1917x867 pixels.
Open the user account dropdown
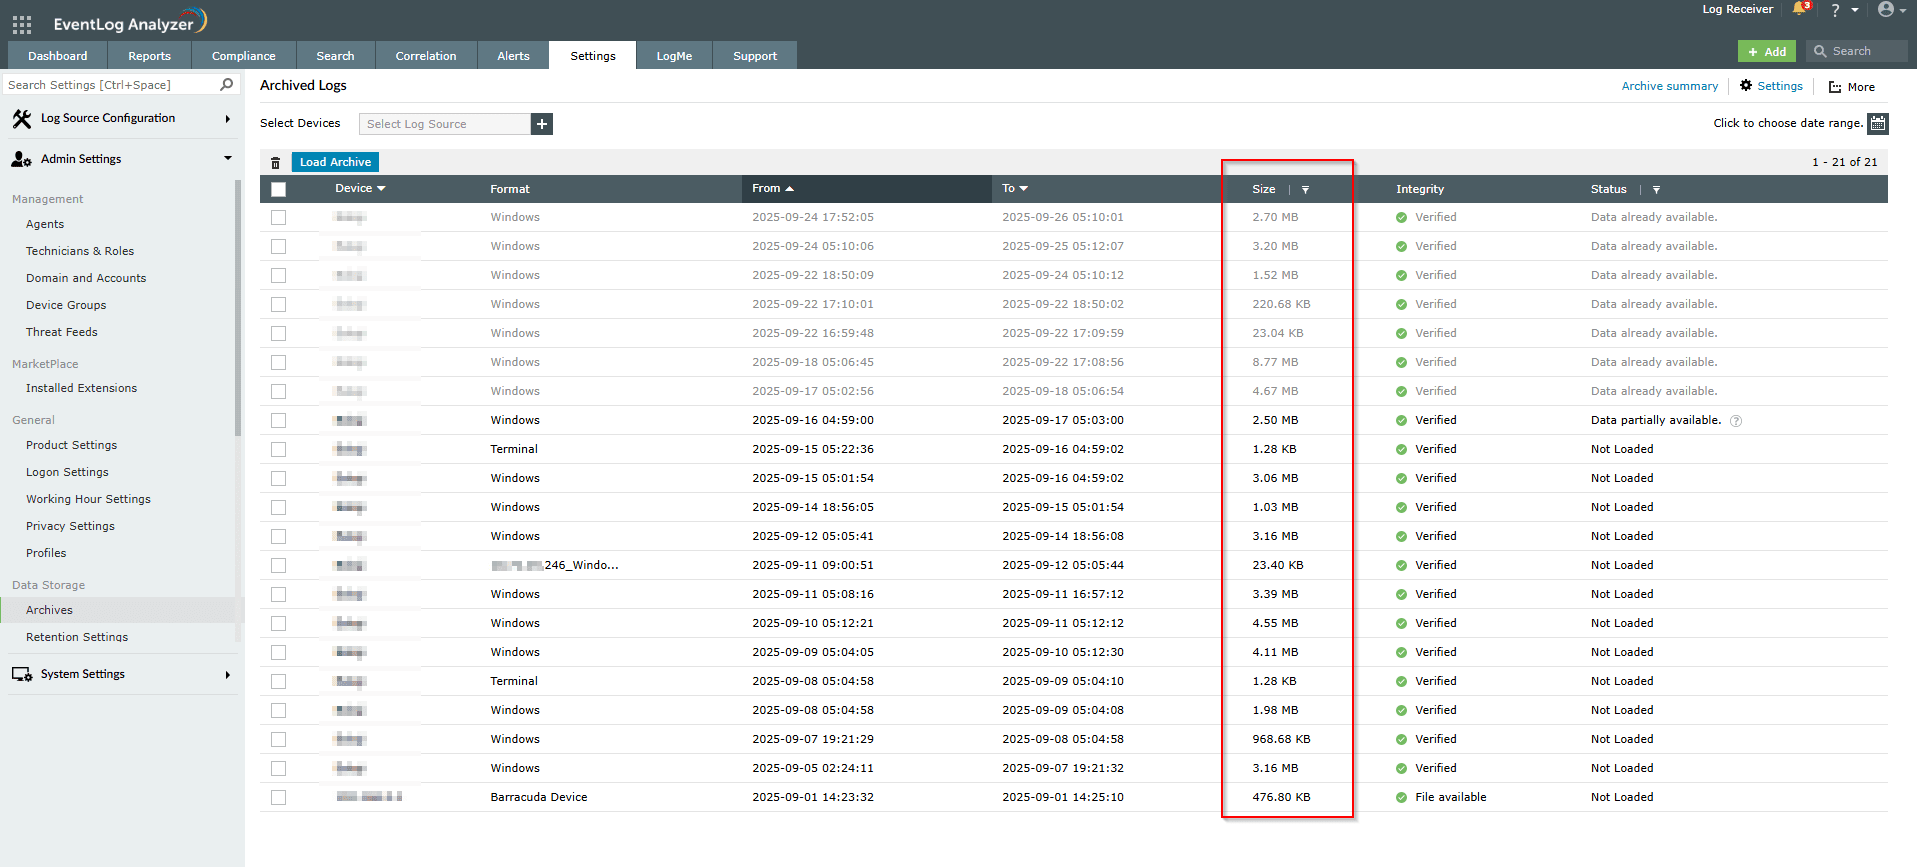[x=1890, y=10]
